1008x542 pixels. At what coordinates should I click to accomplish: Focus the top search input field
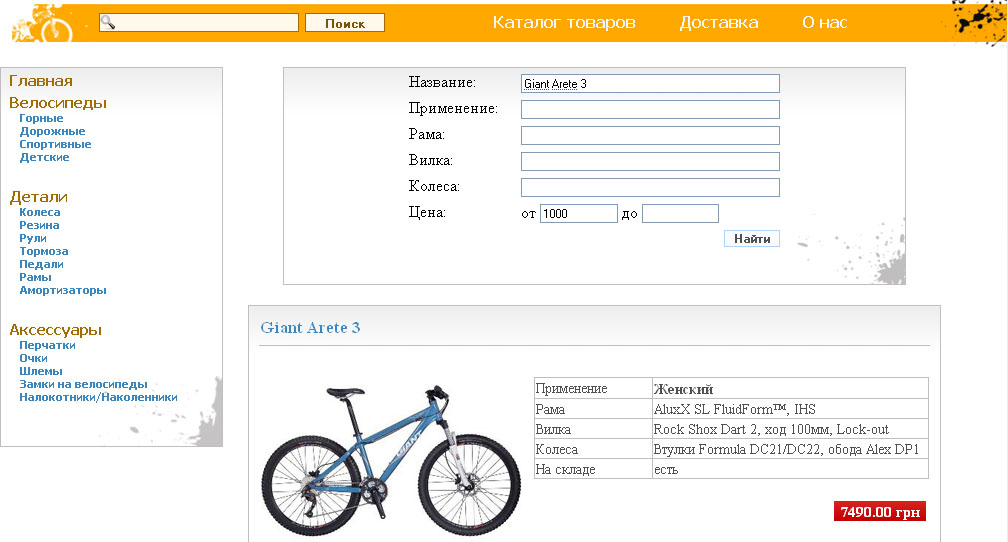click(x=199, y=23)
